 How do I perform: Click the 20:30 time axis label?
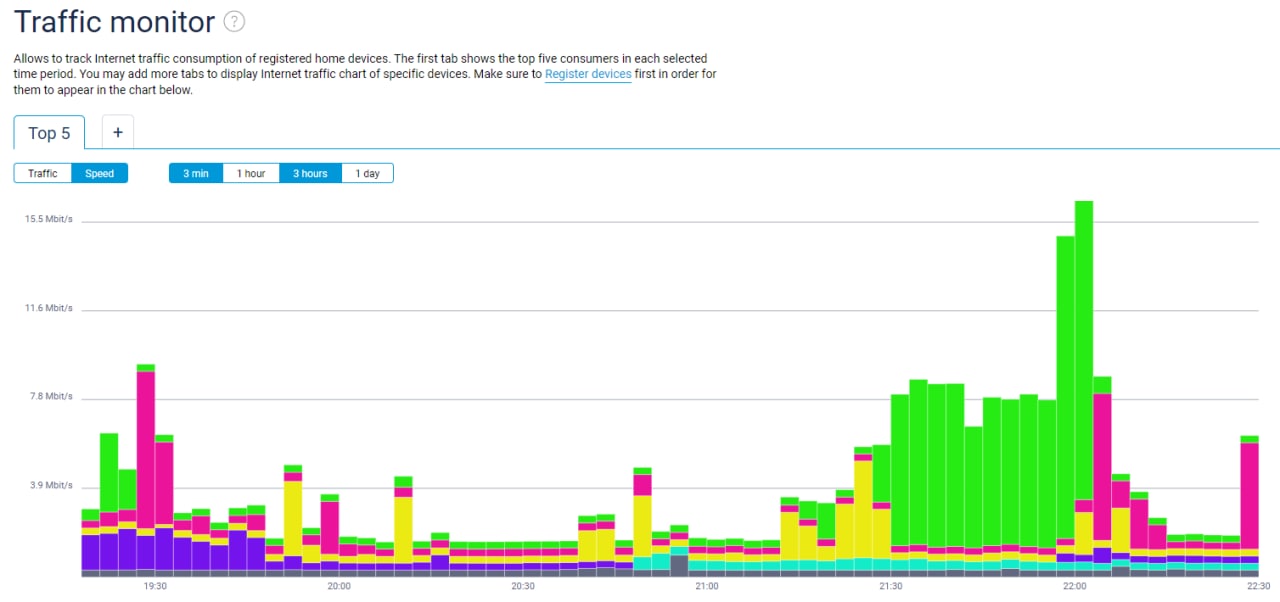pyautogui.click(x=523, y=586)
